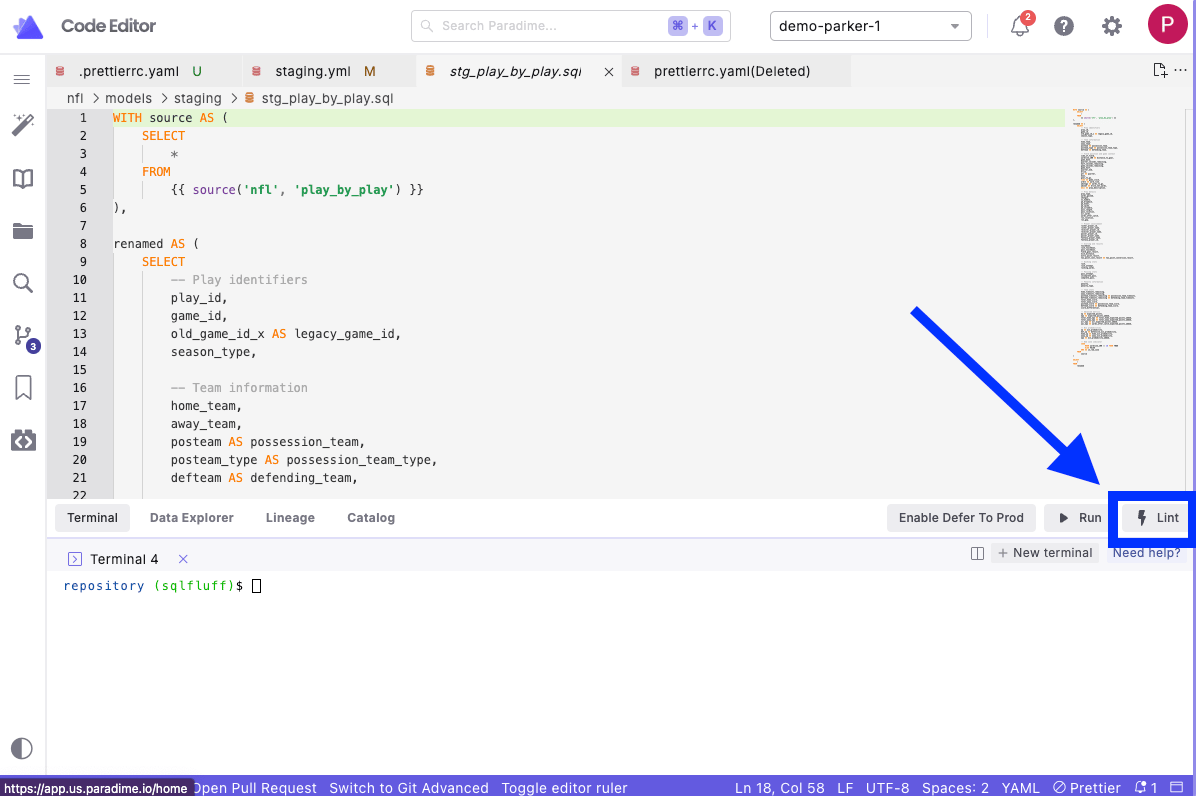Close Terminal 4 with the X
The image size is (1196, 796).
[x=183, y=559]
